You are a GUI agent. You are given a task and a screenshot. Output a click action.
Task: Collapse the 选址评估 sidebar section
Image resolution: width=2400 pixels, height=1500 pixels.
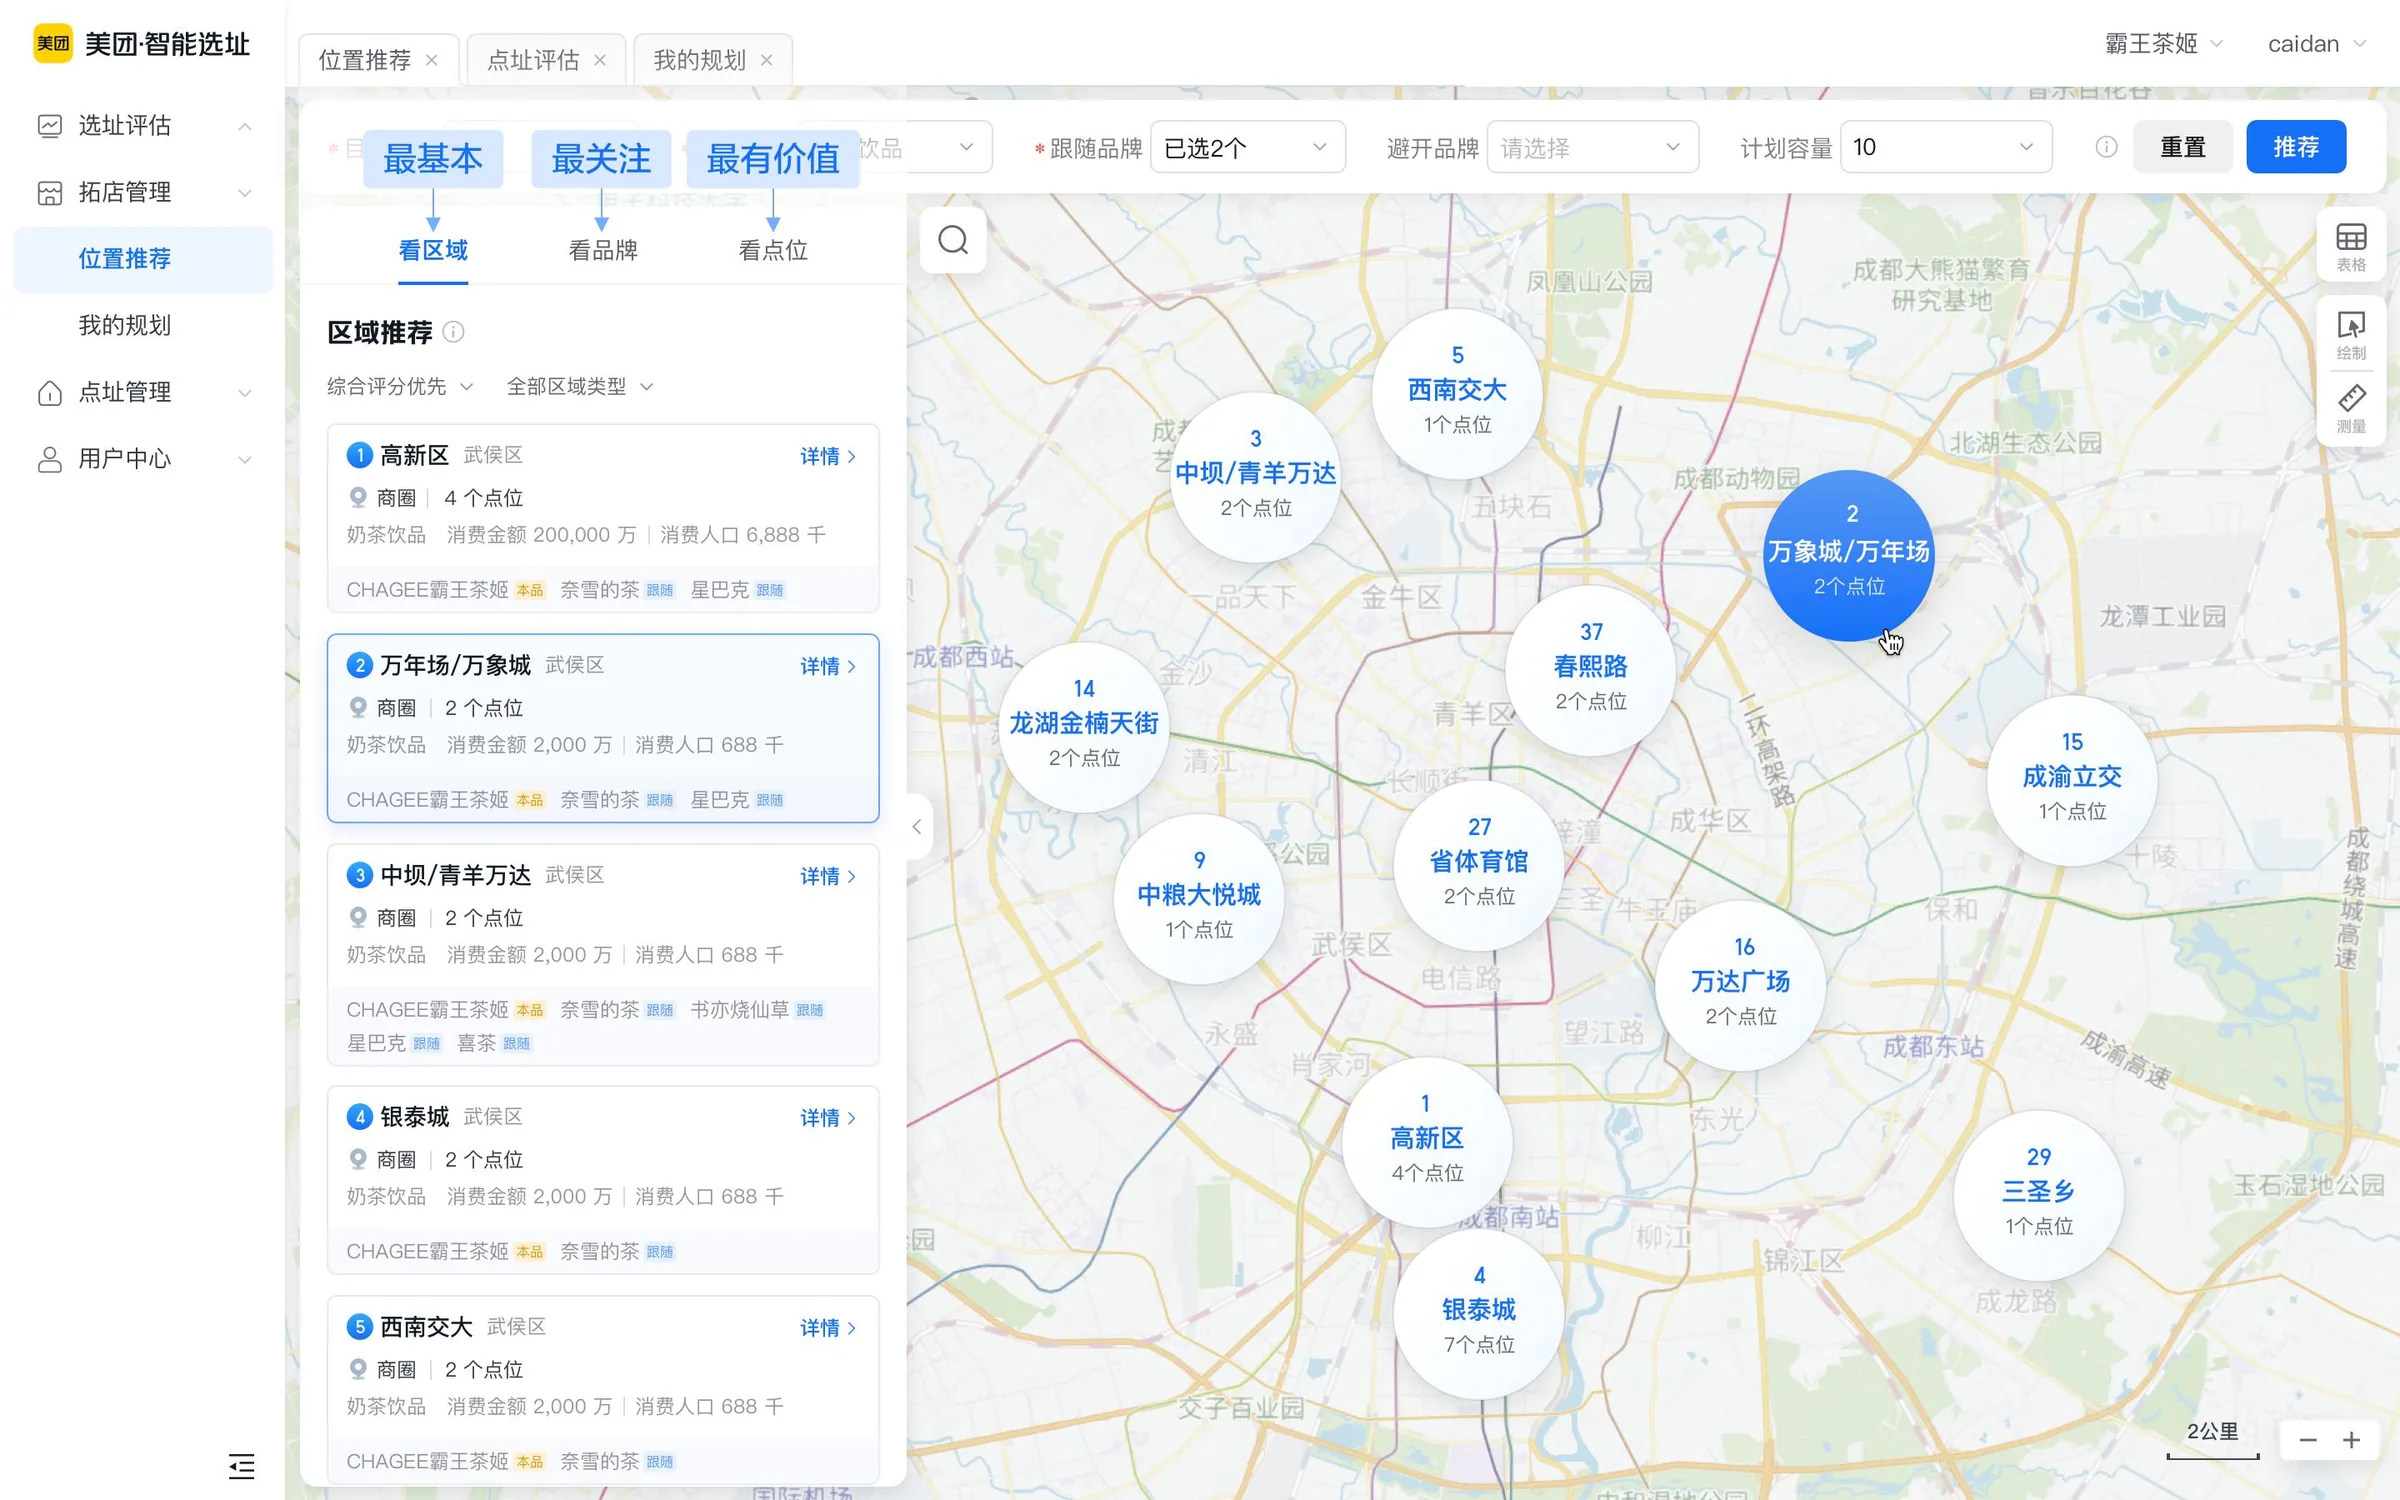tap(244, 126)
